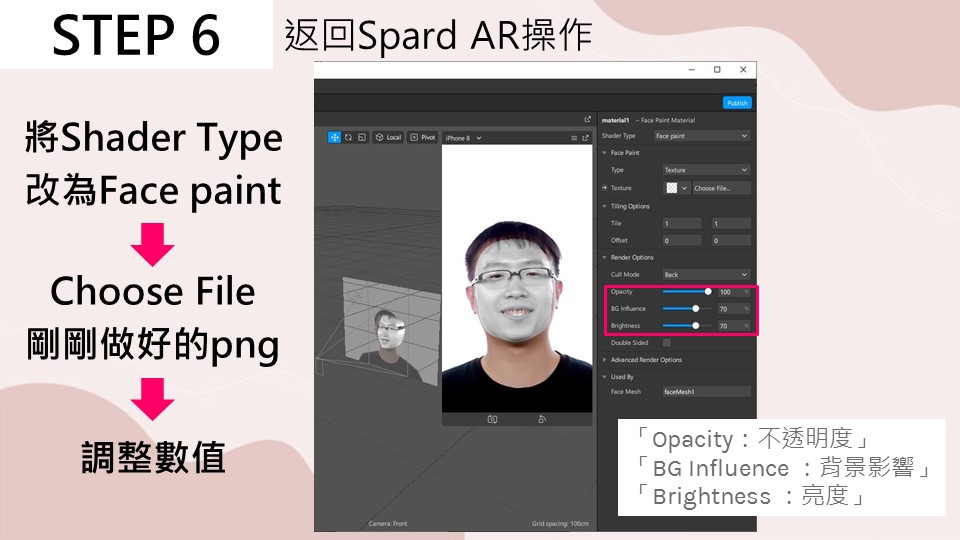Viewport: 960px width, 540px height.
Task: Minimize the Spark AR window
Action: [x=692, y=70]
